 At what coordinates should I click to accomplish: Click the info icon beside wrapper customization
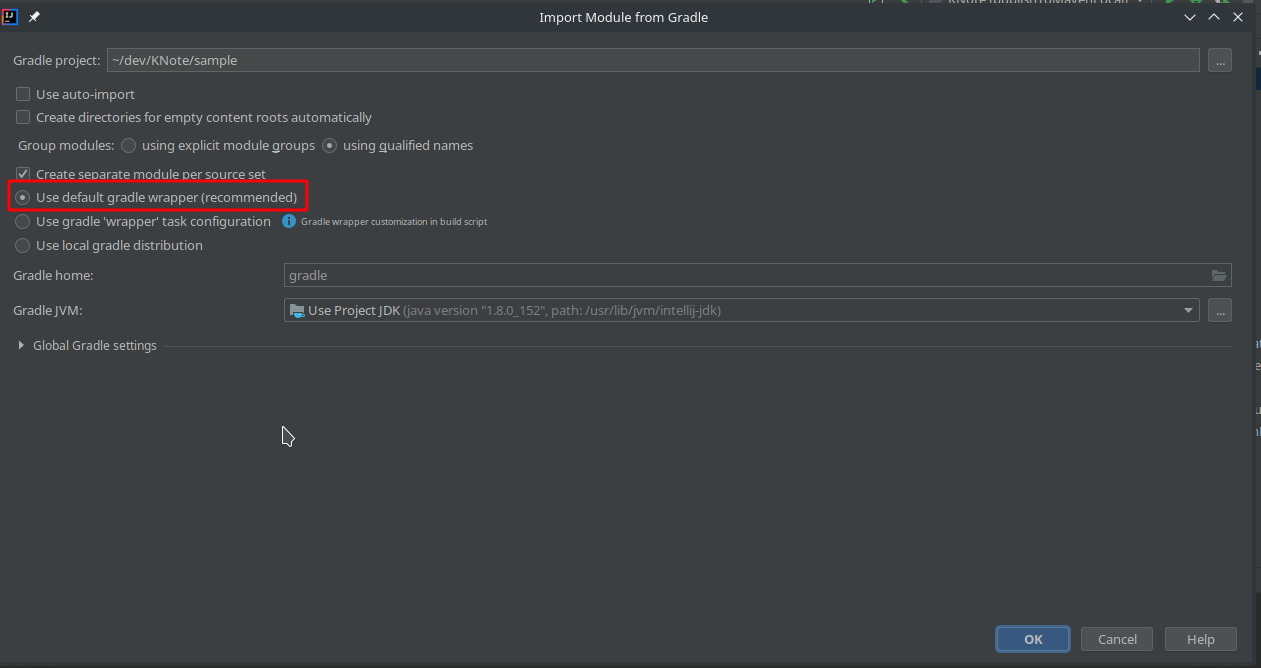288,221
